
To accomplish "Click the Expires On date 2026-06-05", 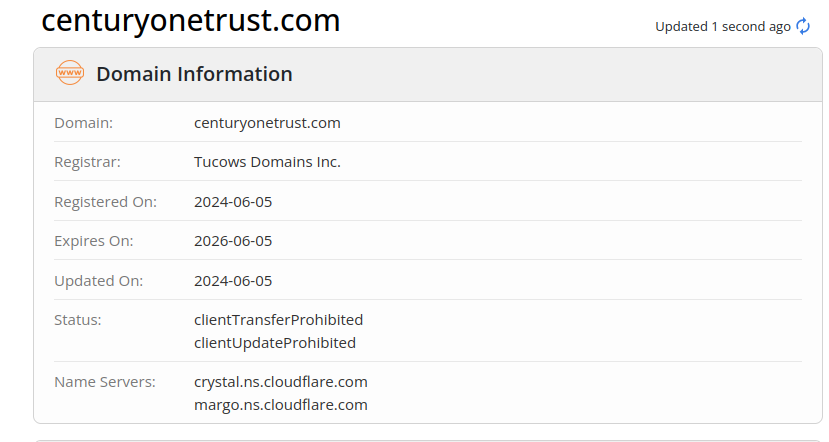I will pyautogui.click(x=233, y=241).
